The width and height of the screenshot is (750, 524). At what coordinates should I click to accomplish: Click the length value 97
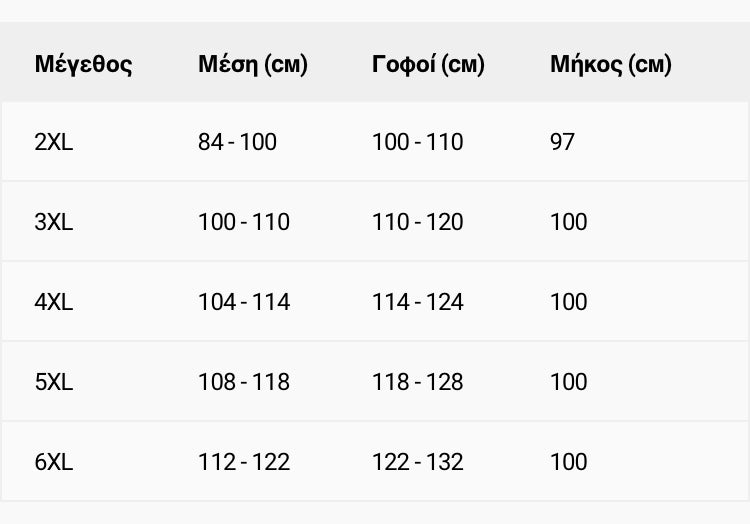point(562,142)
